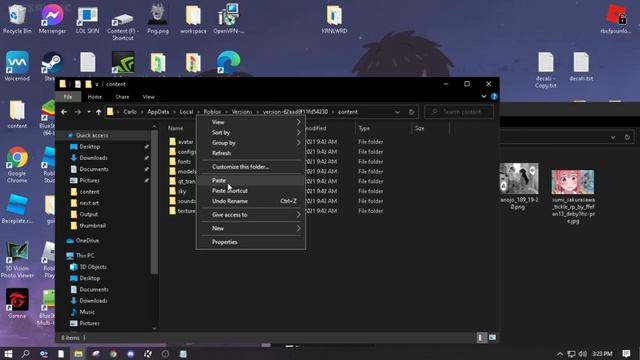Image resolution: width=640 pixels, height=360 pixels.
Task: Expand the Give access to submenu
Action: pyautogui.click(x=251, y=215)
